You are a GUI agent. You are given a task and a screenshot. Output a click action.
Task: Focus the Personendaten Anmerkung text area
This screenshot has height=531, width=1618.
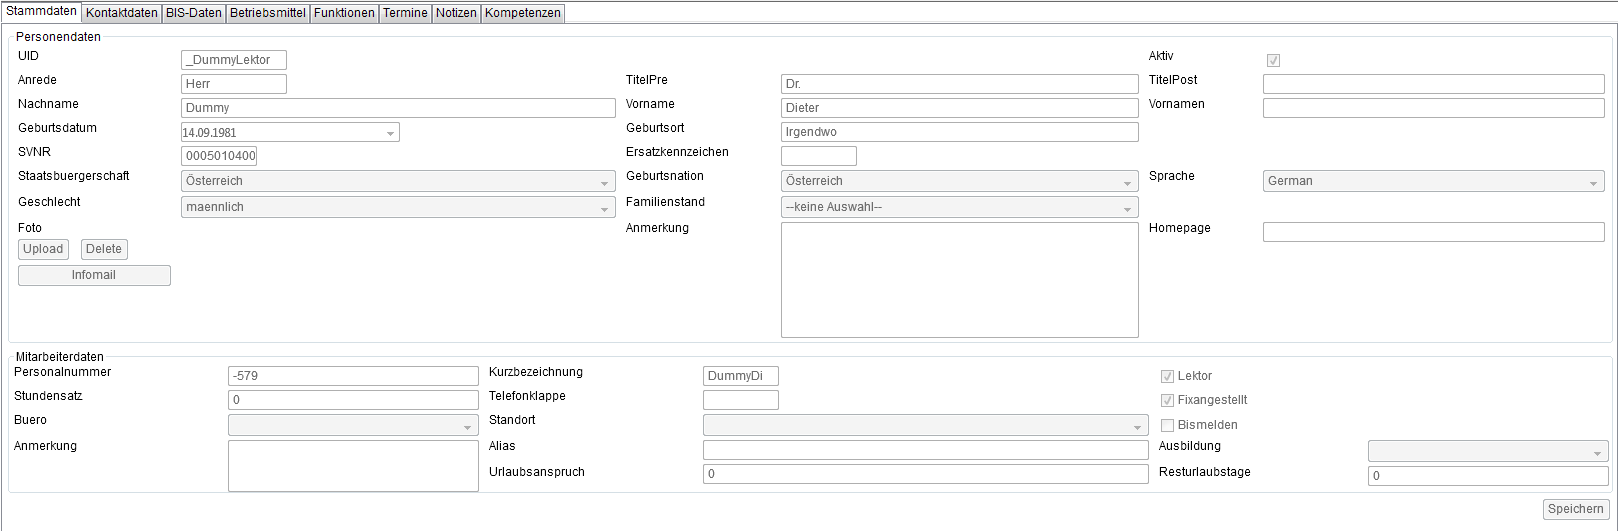coord(959,280)
